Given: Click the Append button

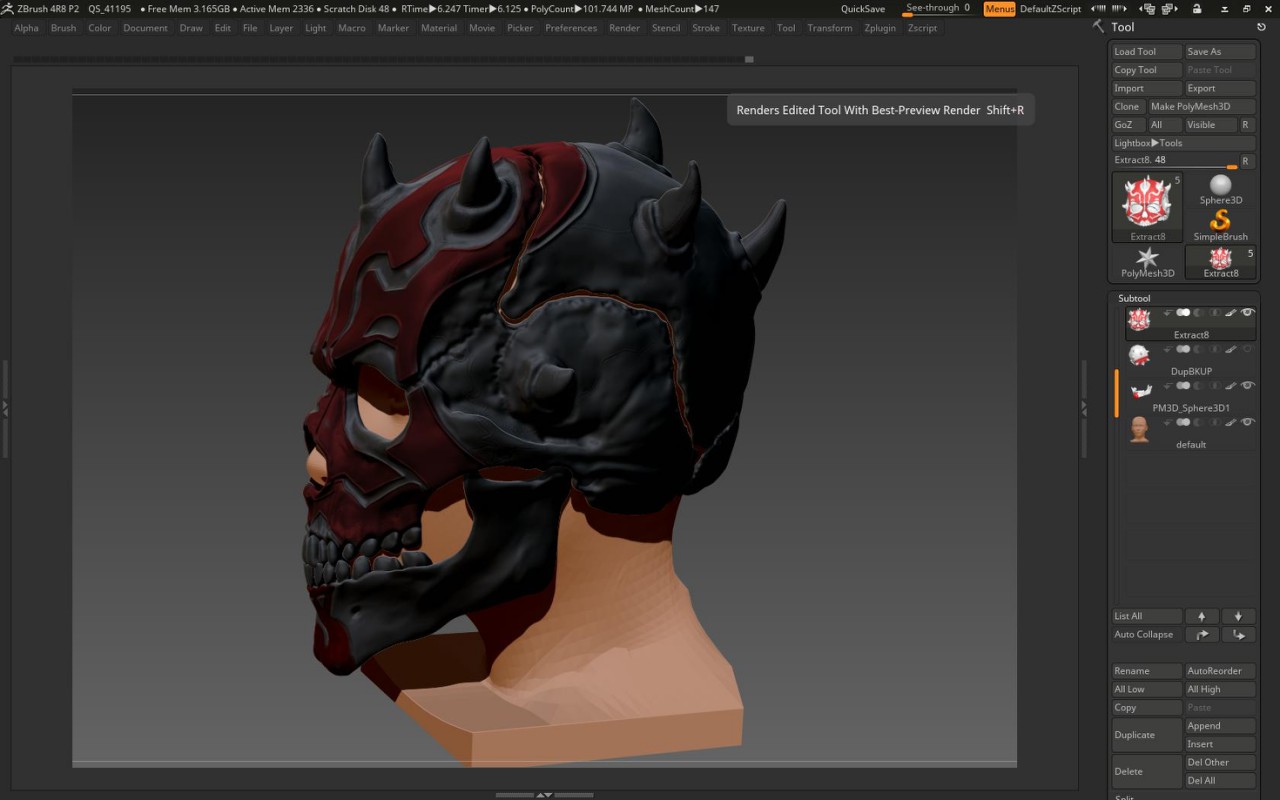Looking at the screenshot, I should (1220, 726).
